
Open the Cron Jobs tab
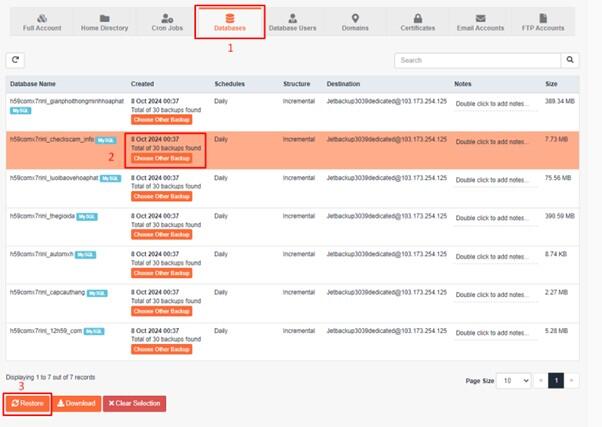pos(167,22)
